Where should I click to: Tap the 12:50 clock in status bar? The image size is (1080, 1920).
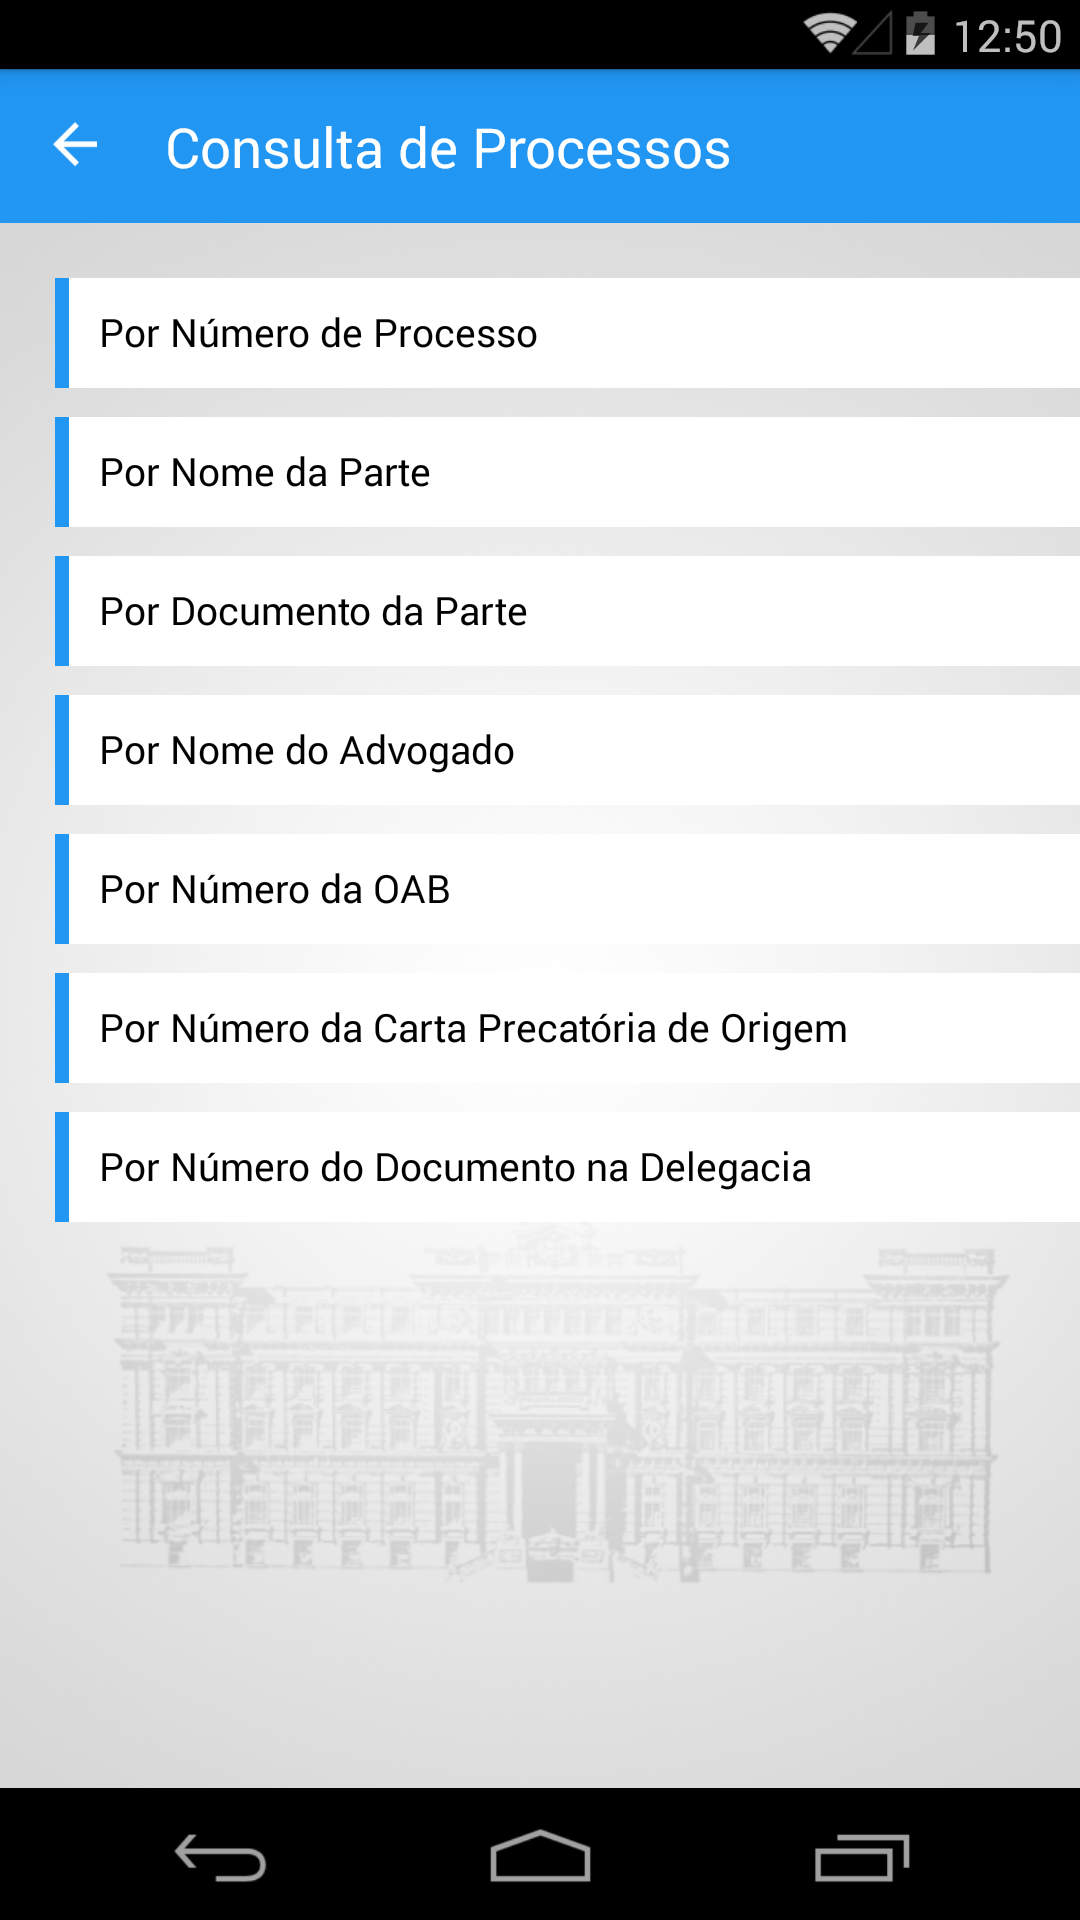(1007, 37)
